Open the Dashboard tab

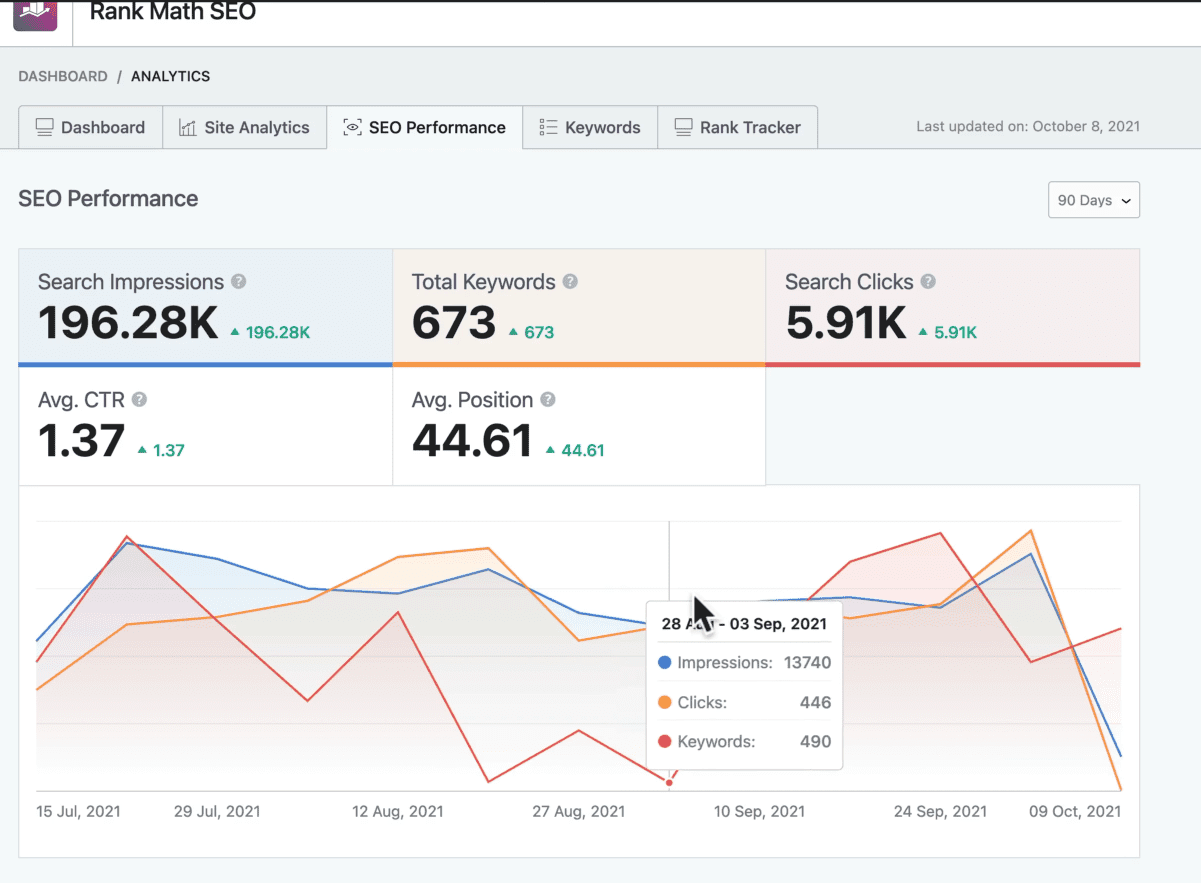(91, 127)
